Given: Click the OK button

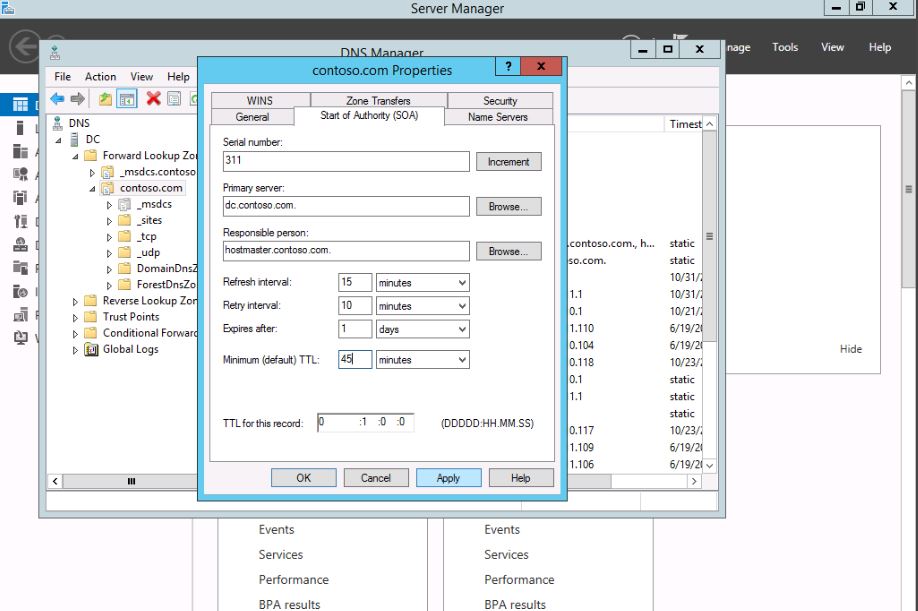Looking at the screenshot, I should tap(303, 478).
